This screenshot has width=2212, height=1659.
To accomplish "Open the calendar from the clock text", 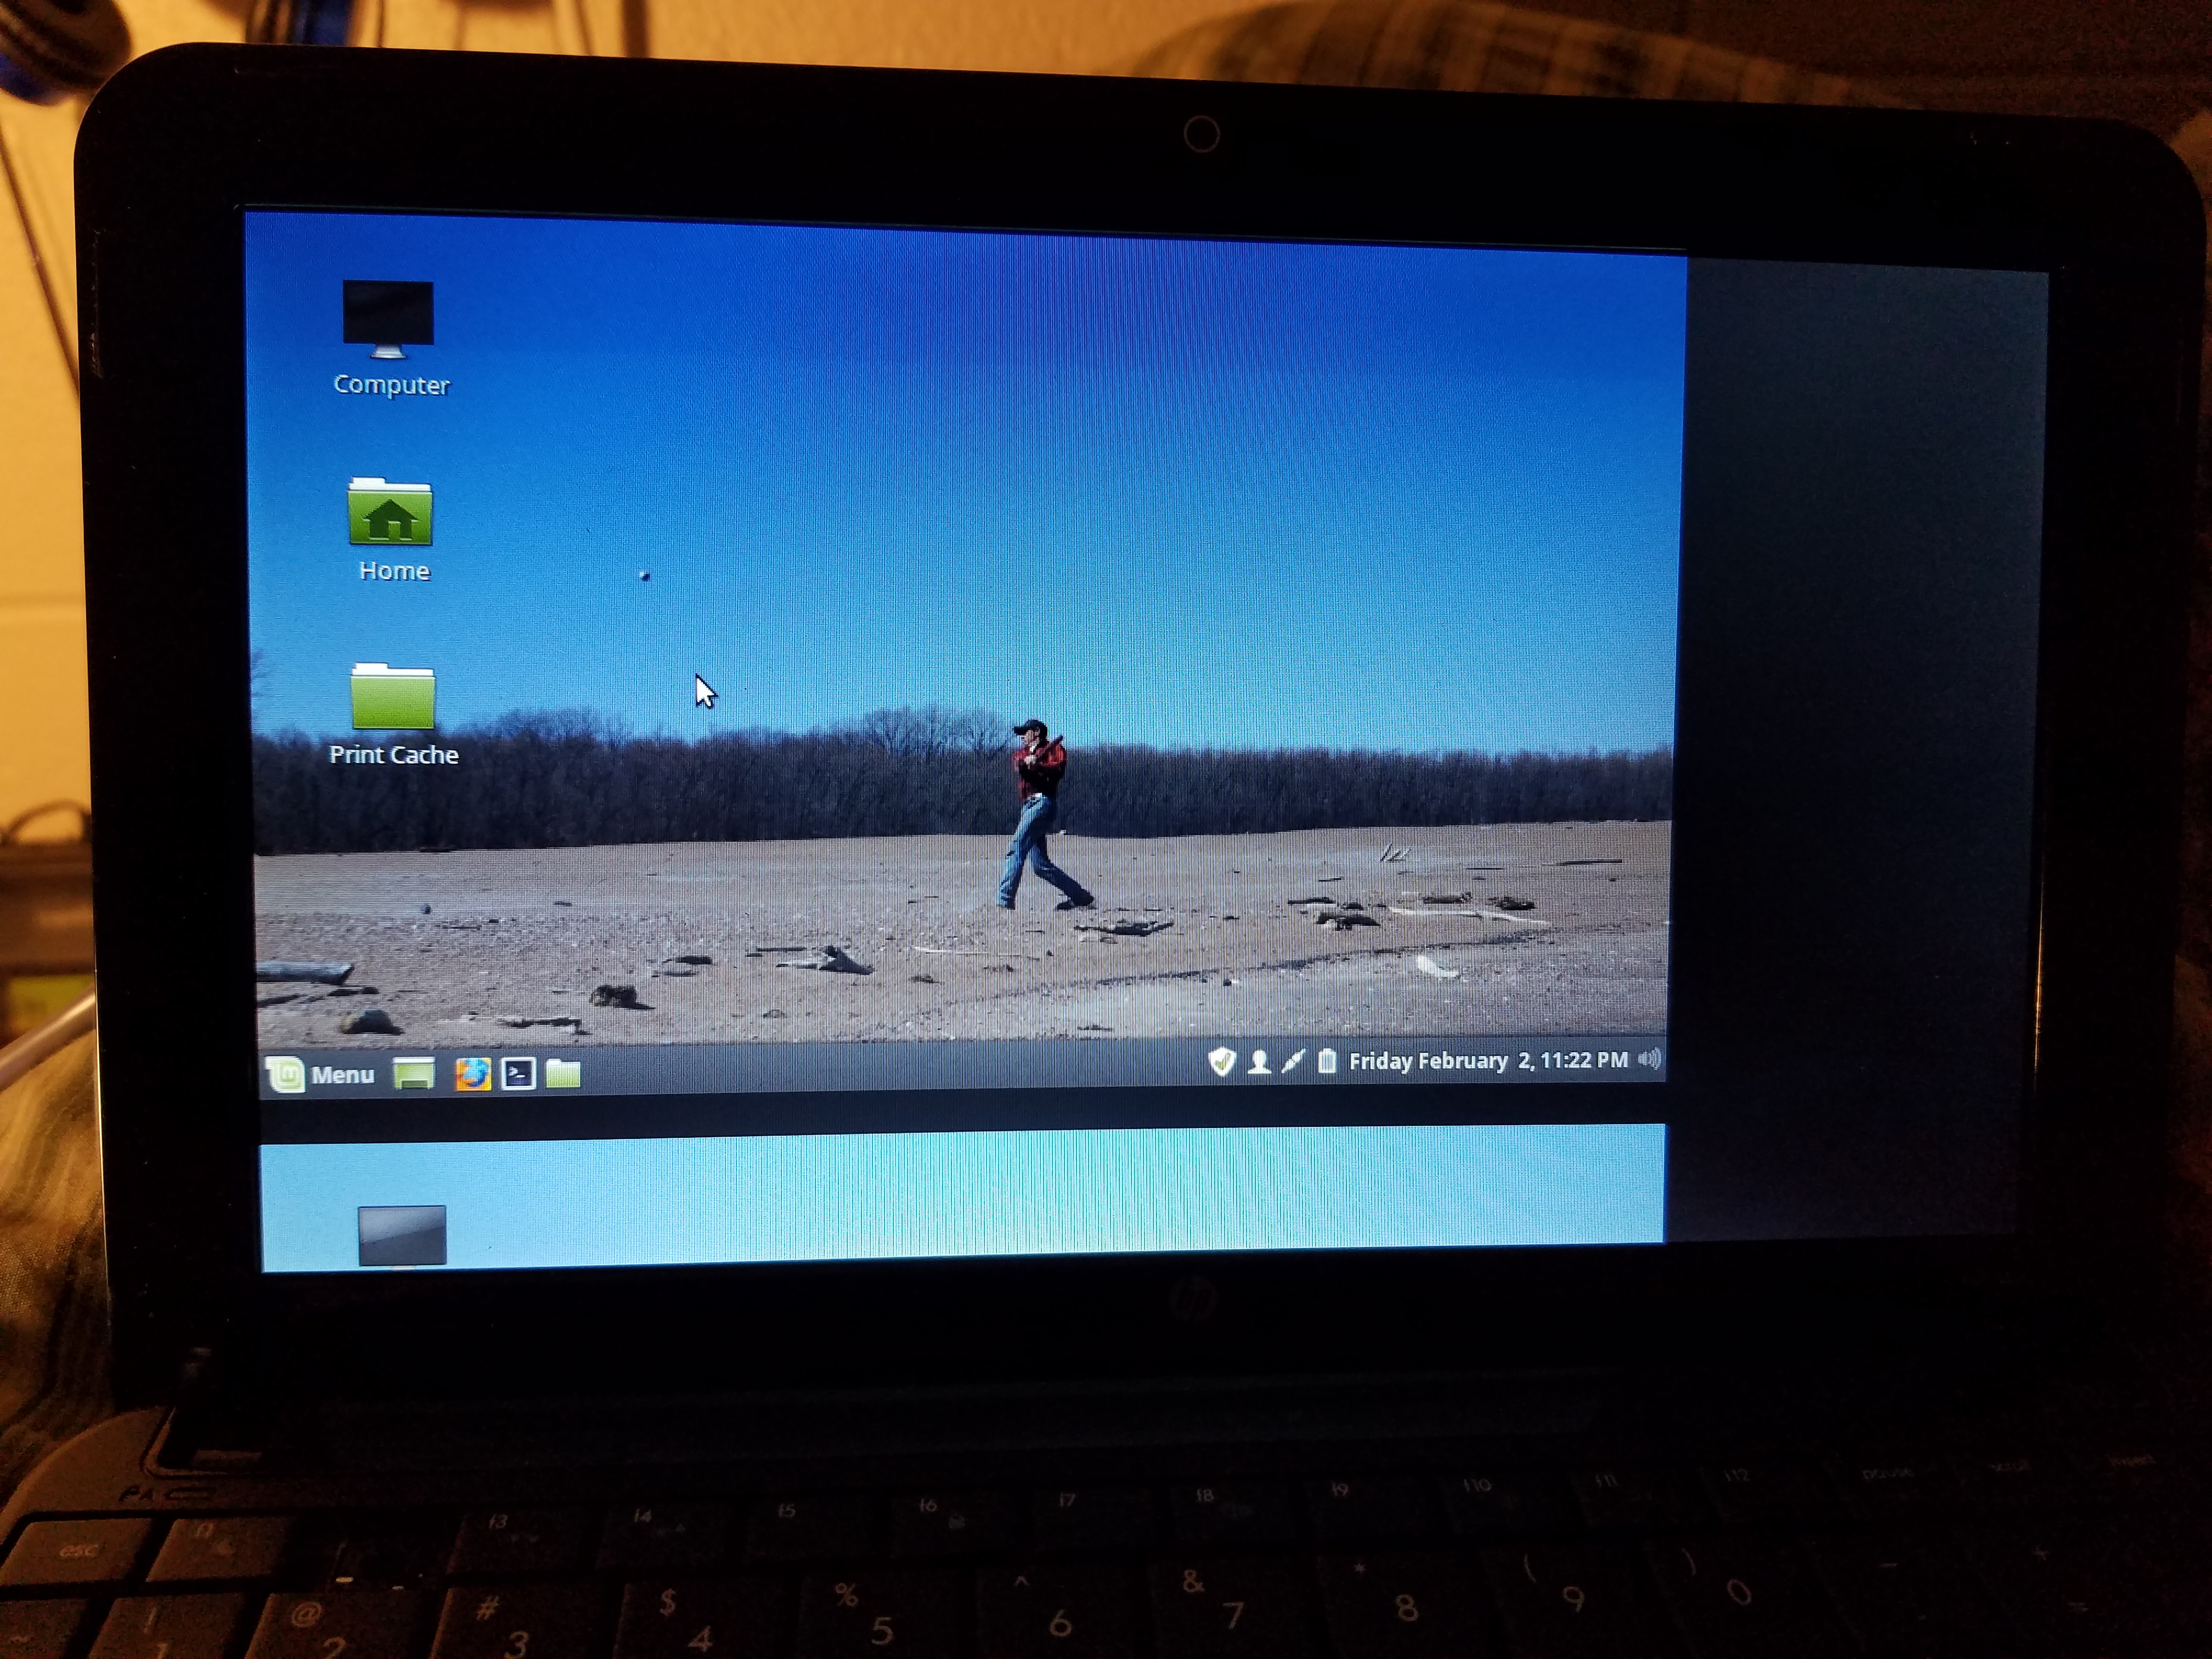I will coord(1488,1060).
